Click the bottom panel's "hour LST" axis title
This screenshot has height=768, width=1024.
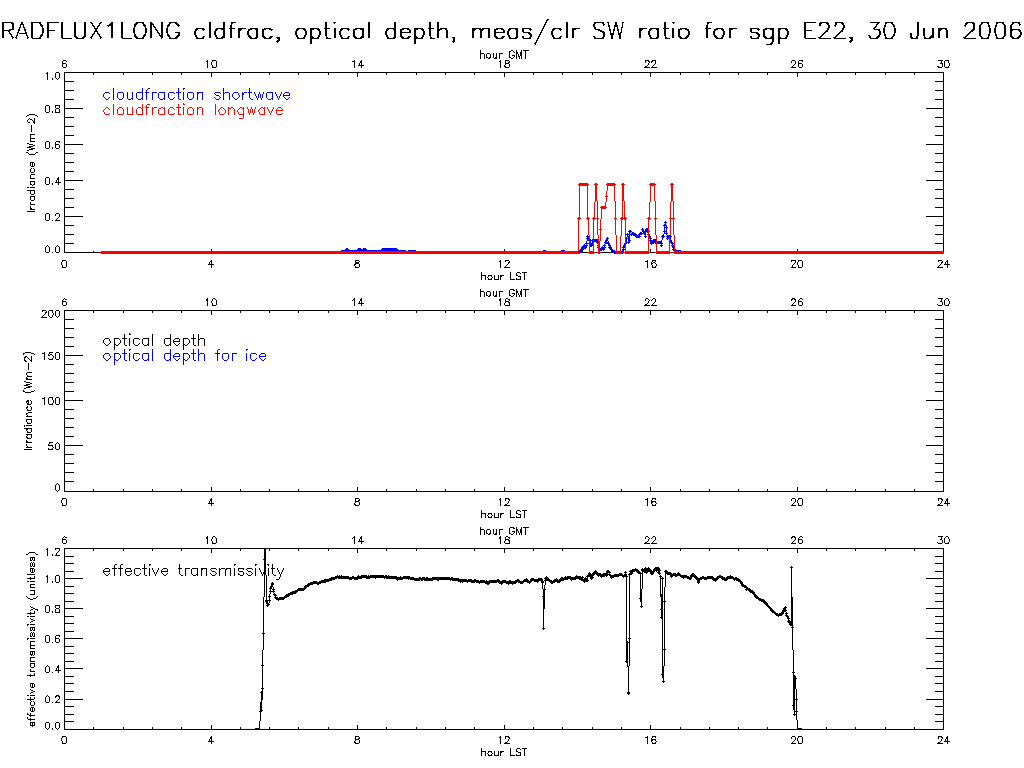click(504, 752)
